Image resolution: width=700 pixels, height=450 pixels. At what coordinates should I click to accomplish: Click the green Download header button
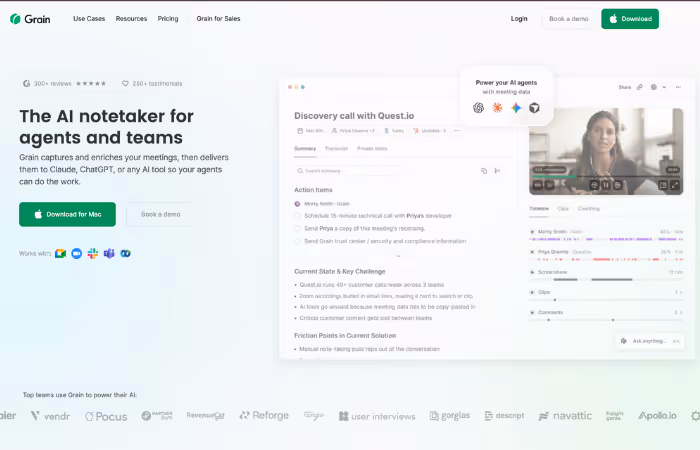click(630, 19)
